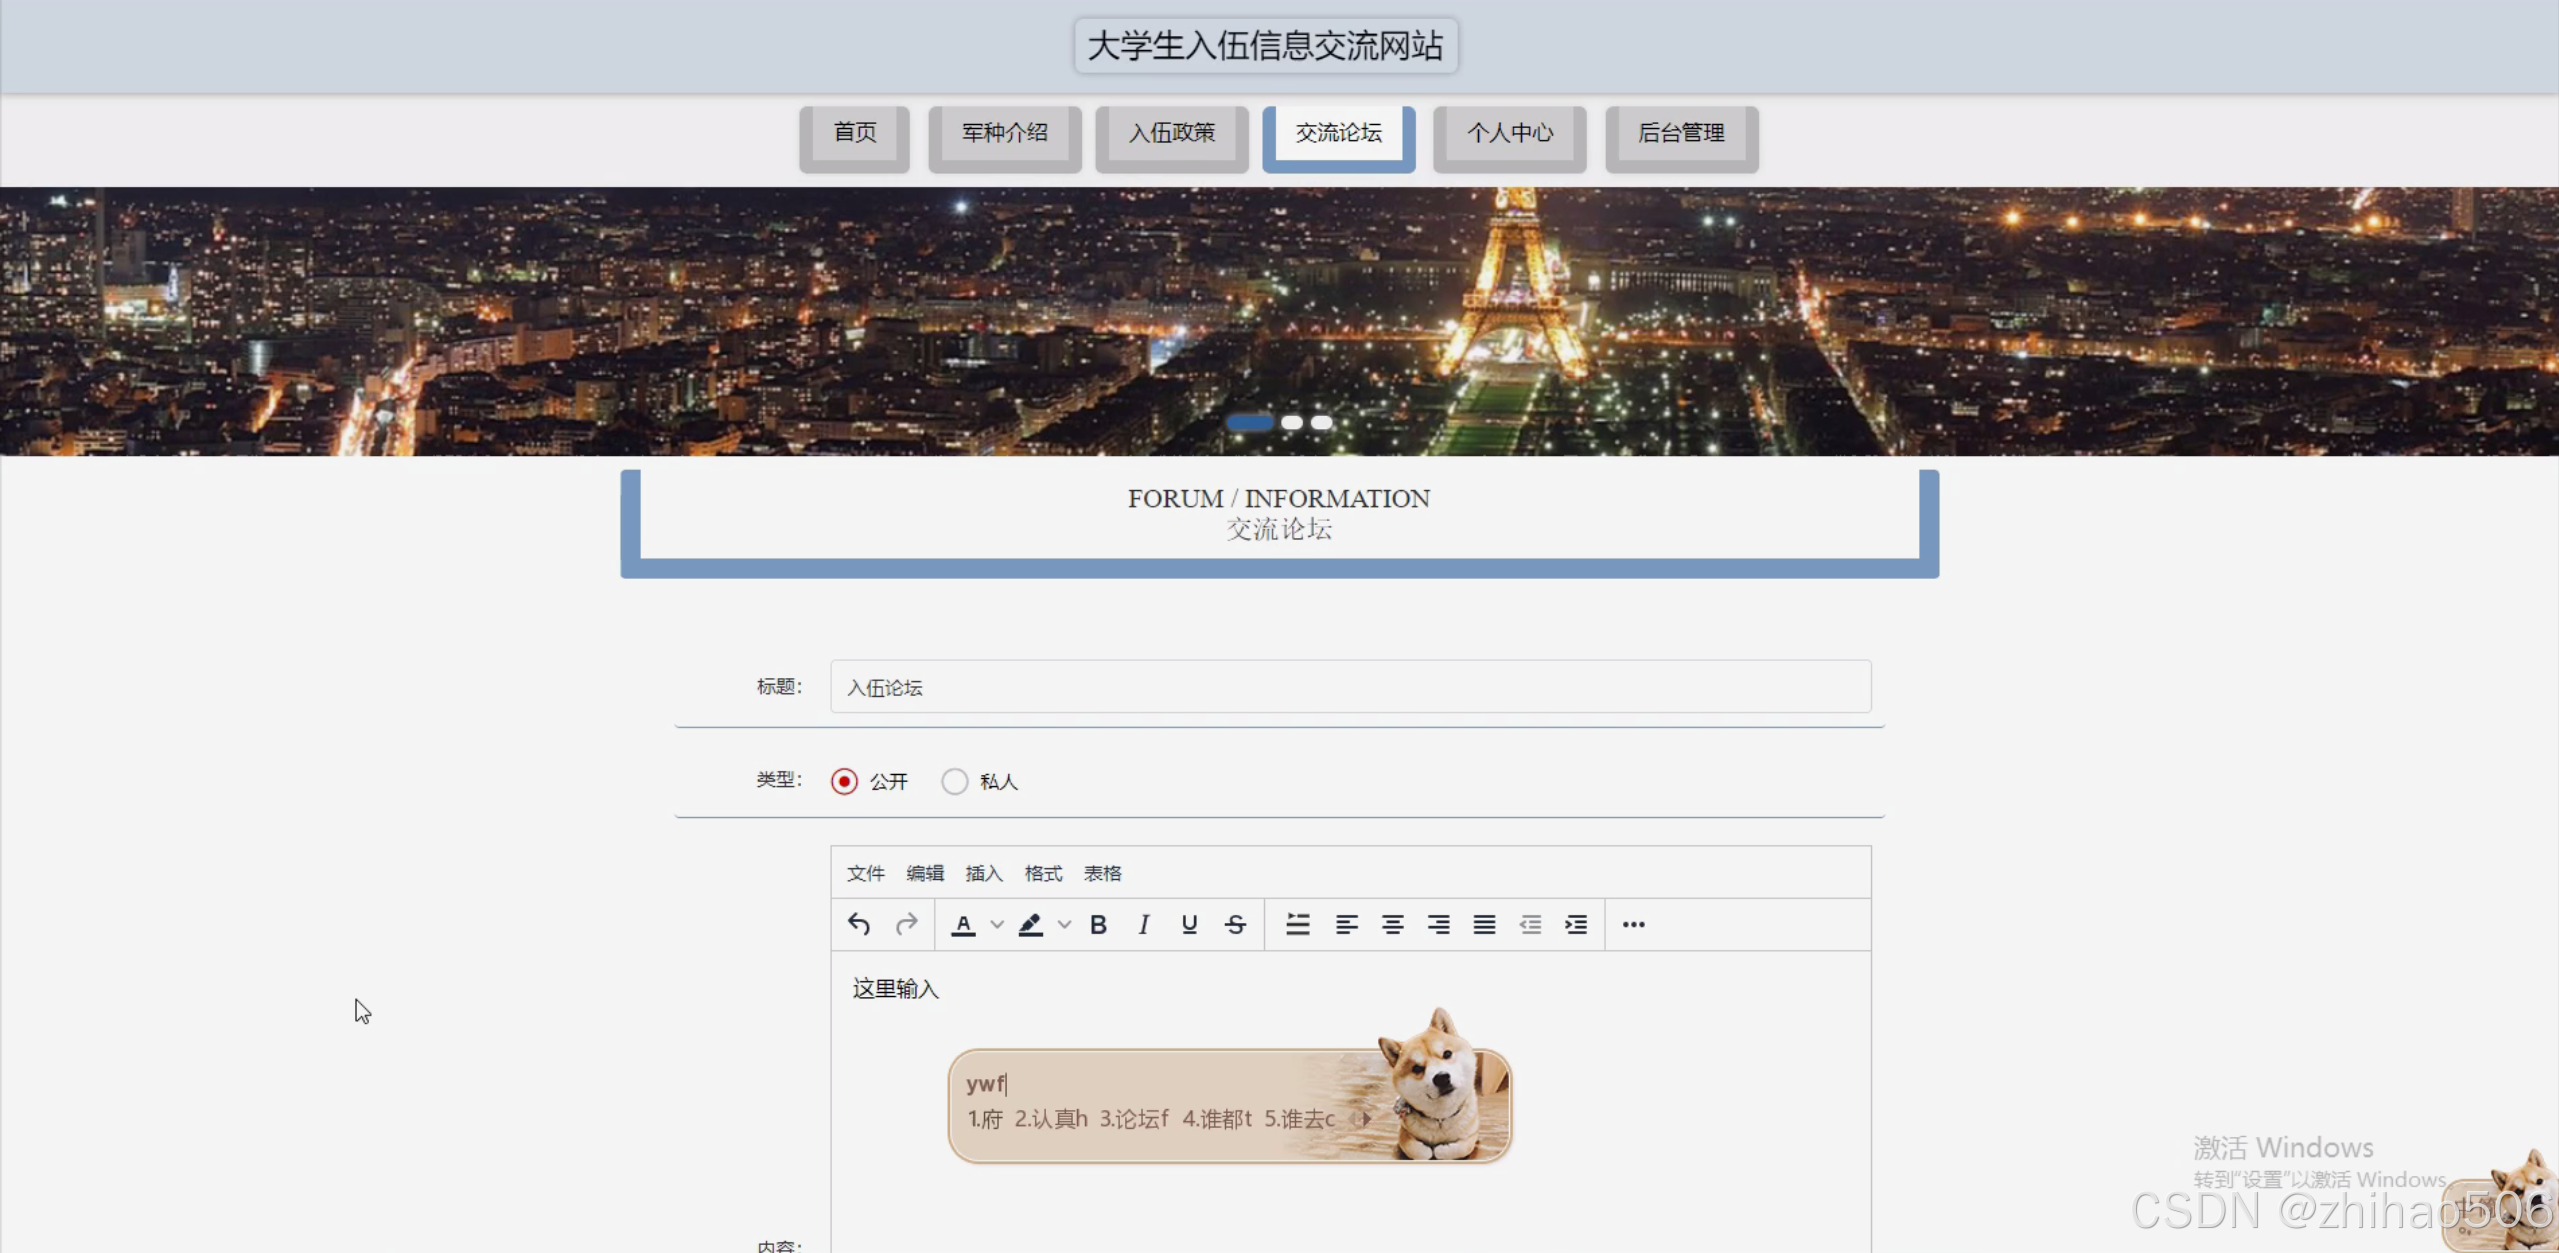Select the 私人 radio option

click(x=955, y=781)
